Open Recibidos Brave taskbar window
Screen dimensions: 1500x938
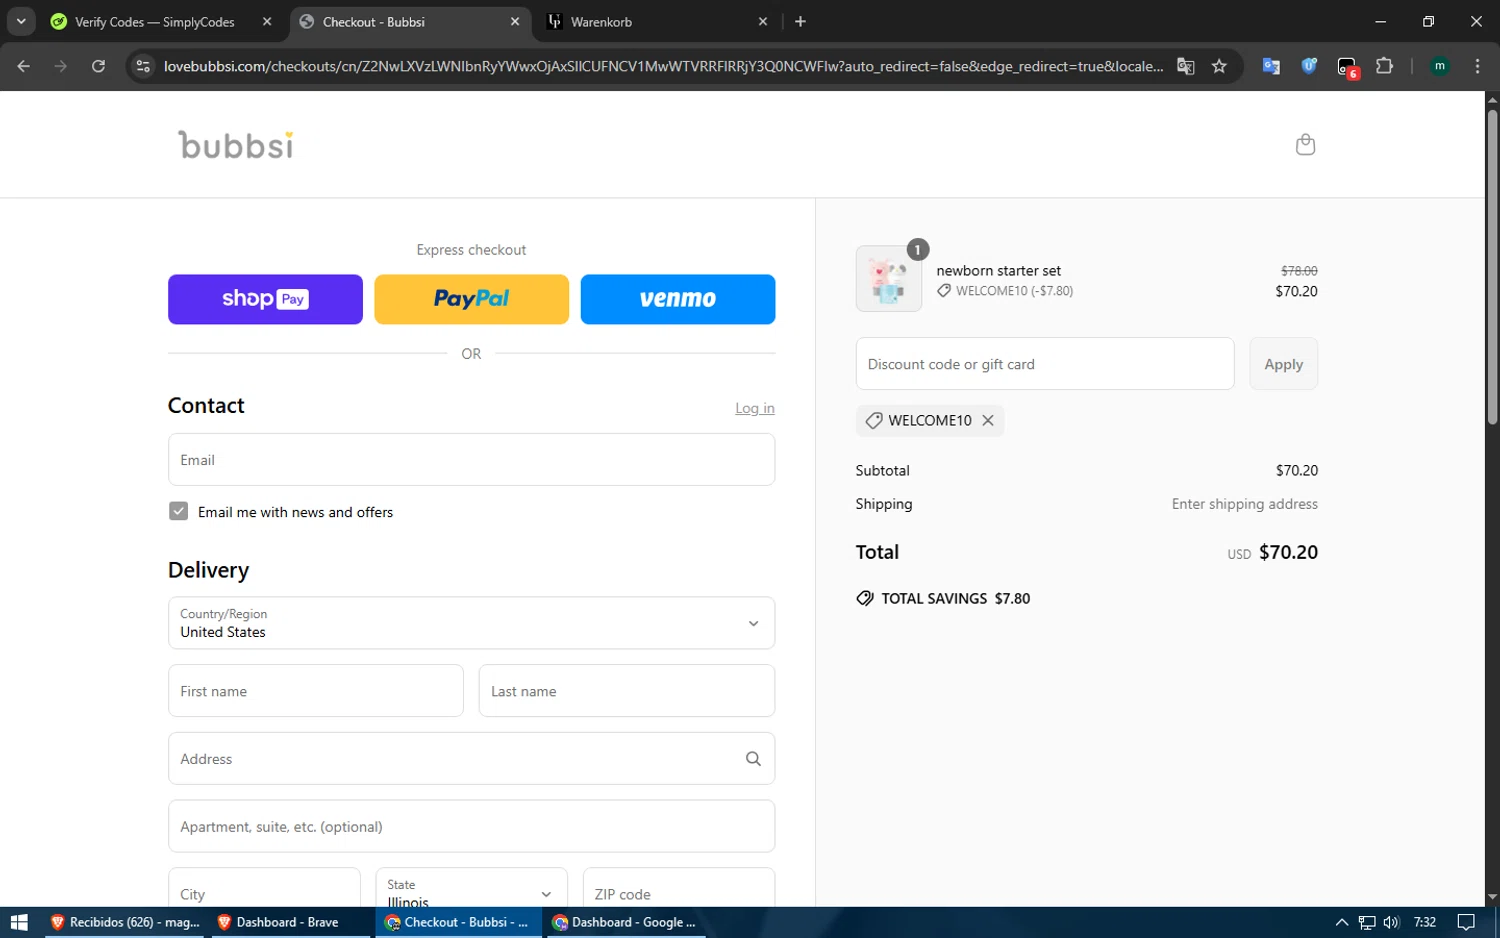point(125,922)
